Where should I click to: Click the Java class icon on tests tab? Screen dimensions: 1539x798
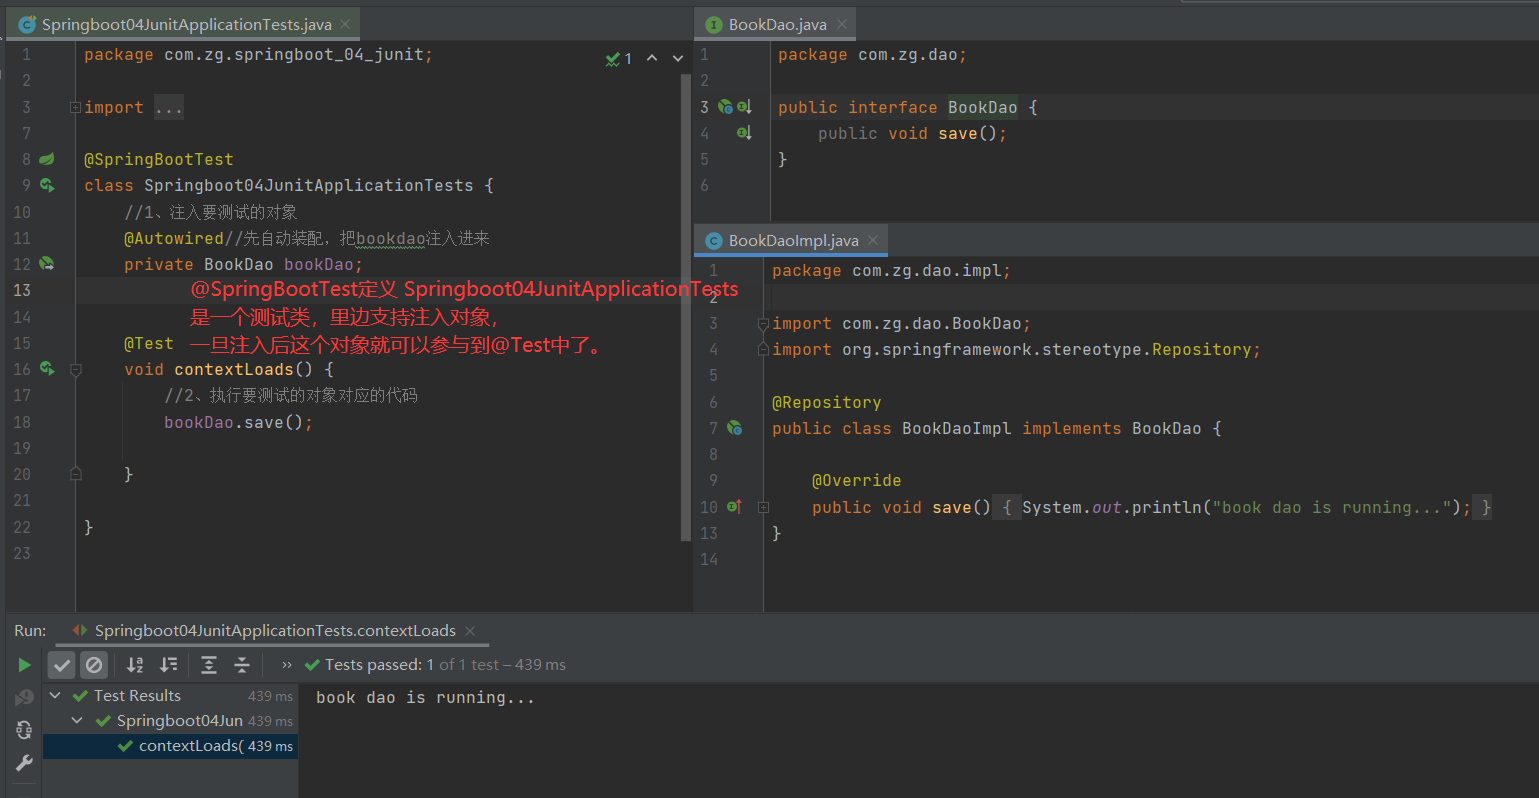[27, 24]
